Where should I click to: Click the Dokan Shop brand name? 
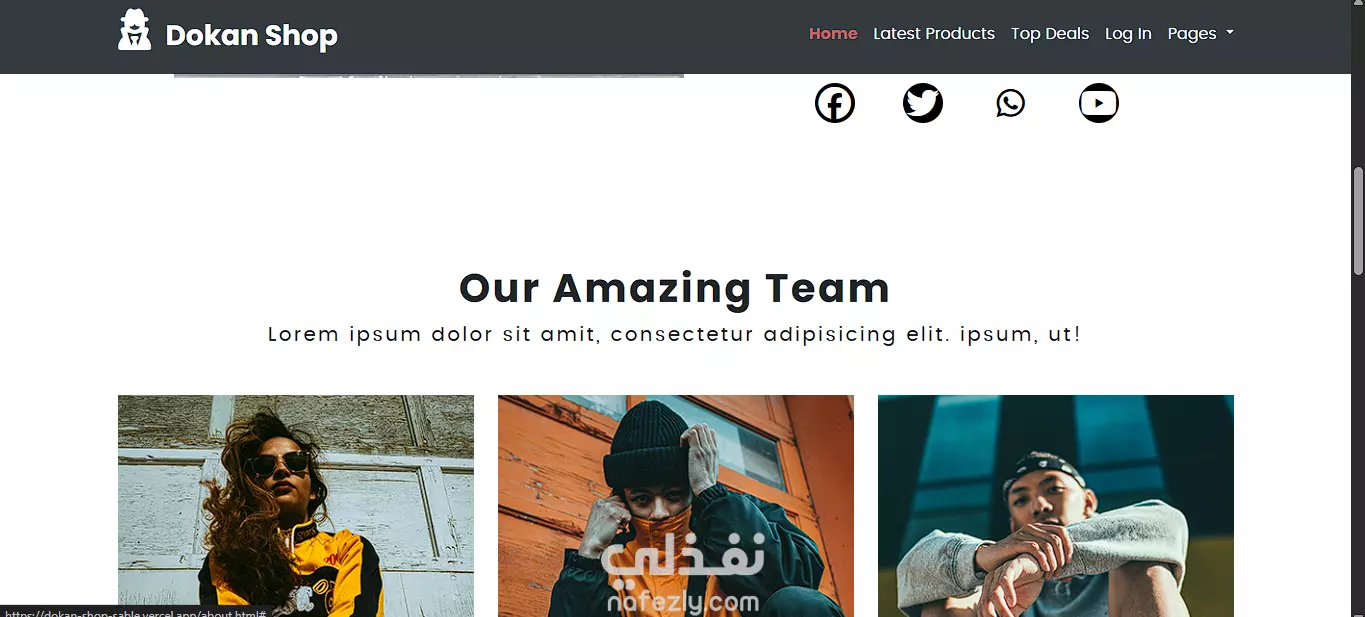click(251, 36)
